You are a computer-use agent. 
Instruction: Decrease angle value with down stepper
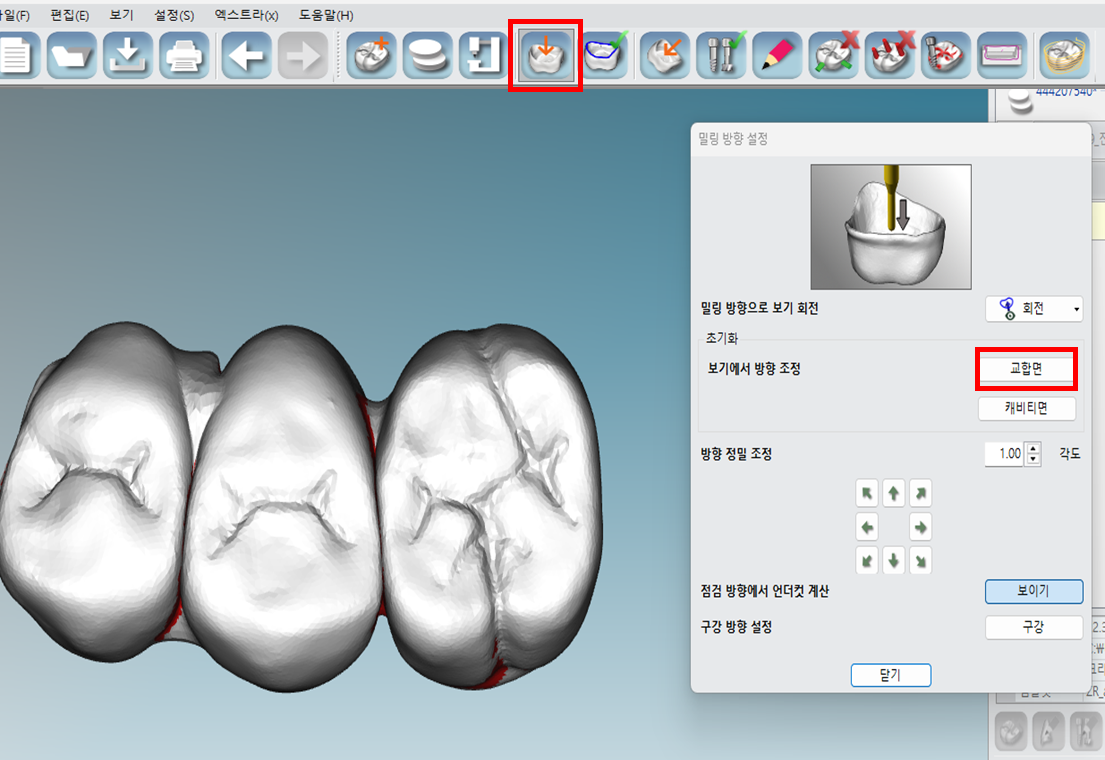(x=1033, y=460)
